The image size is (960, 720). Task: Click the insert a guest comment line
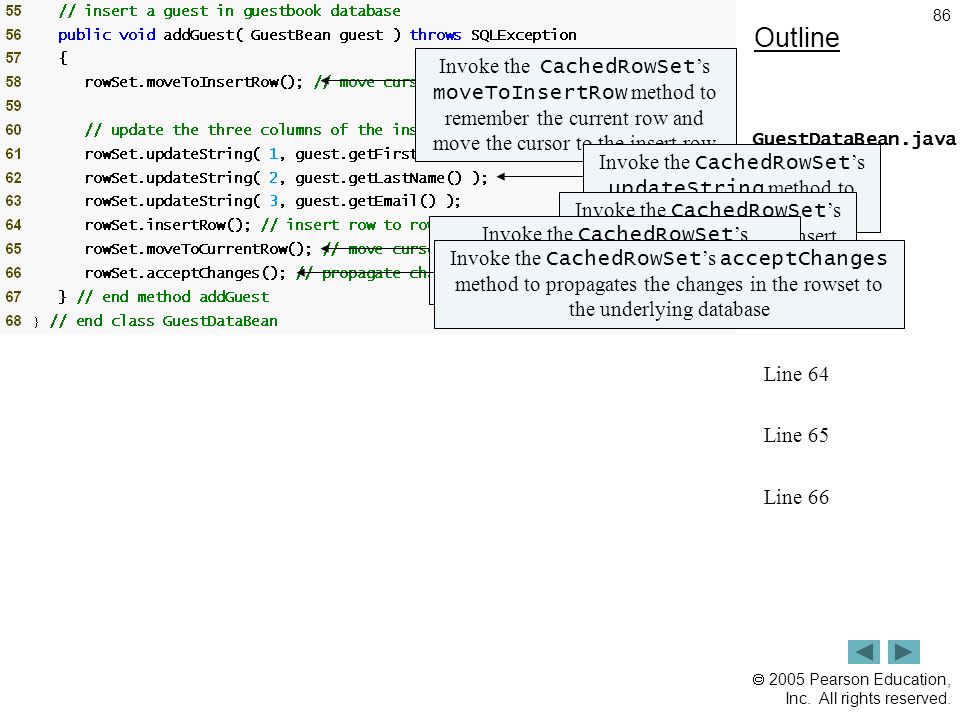tap(230, 11)
